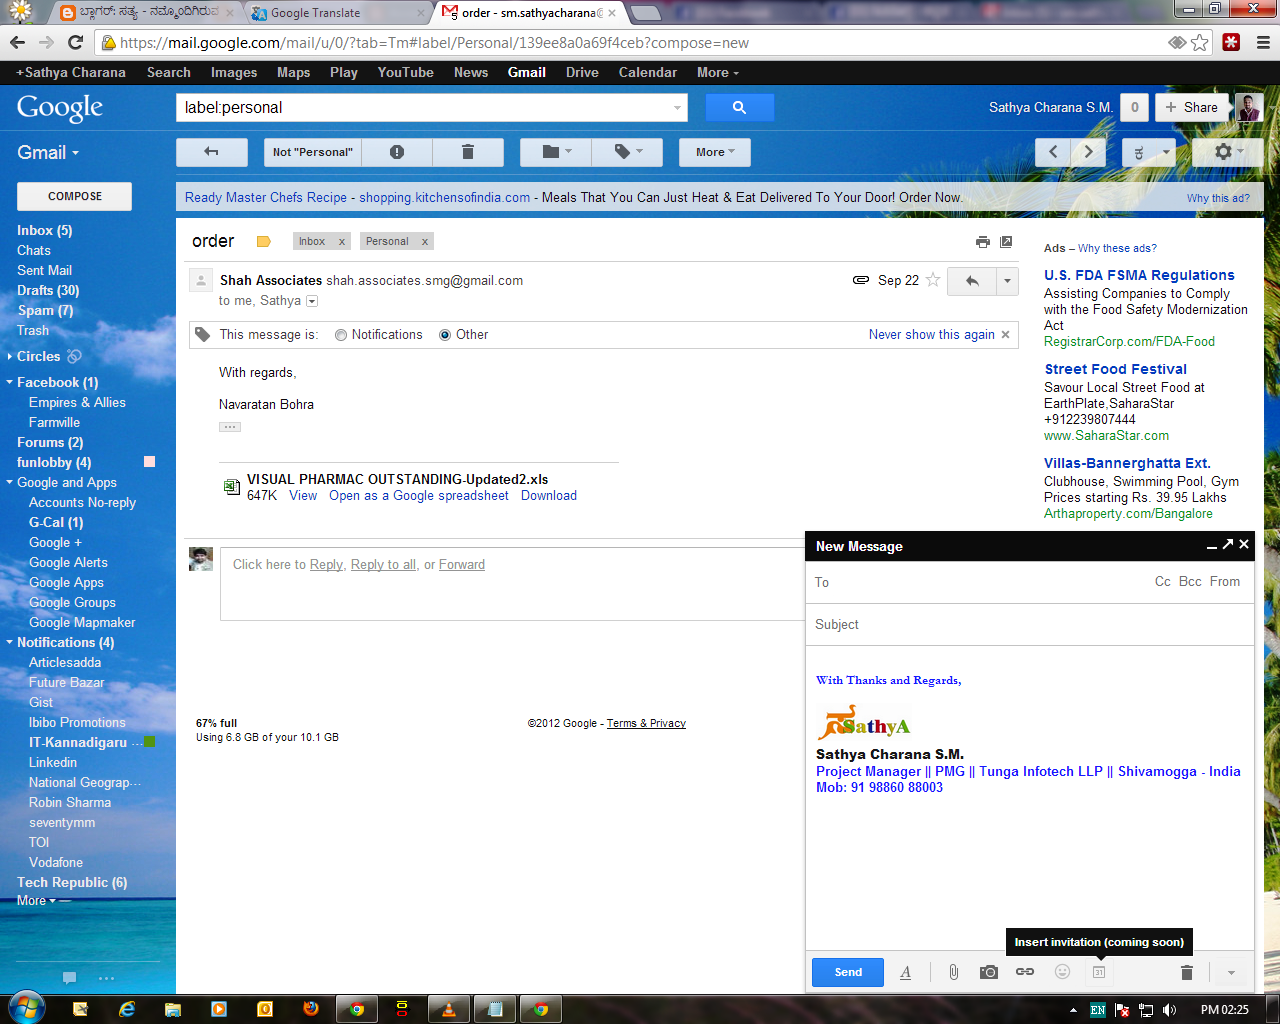
Task: Download the VISUAL PHARMAC attachment
Action: tap(549, 496)
